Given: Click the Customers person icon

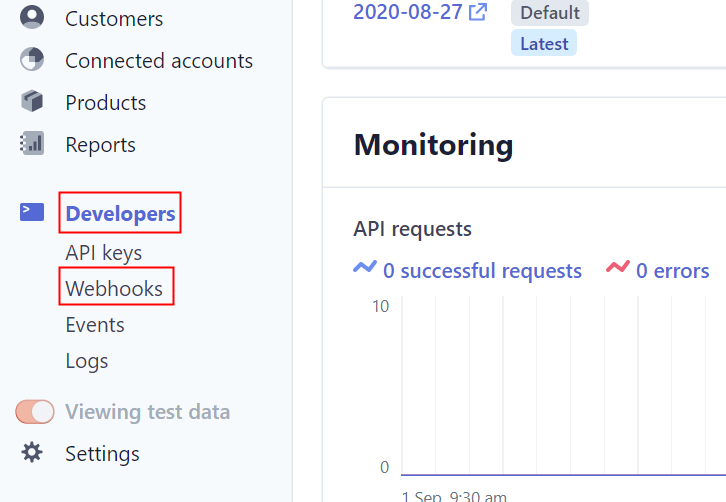Looking at the screenshot, I should click(32, 18).
